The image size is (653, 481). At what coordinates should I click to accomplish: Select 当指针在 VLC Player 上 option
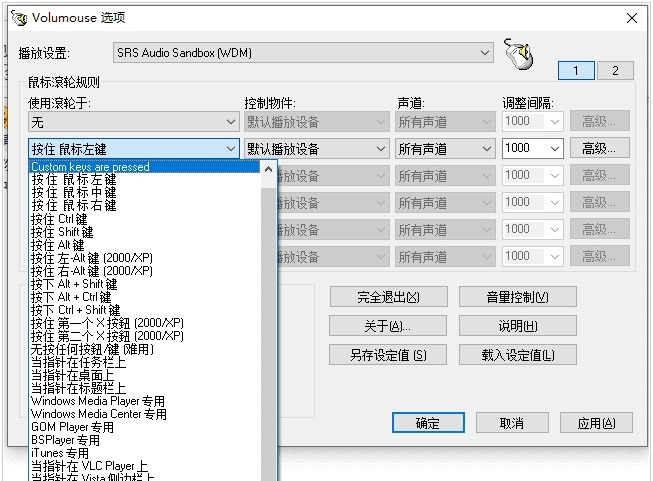pos(145,466)
